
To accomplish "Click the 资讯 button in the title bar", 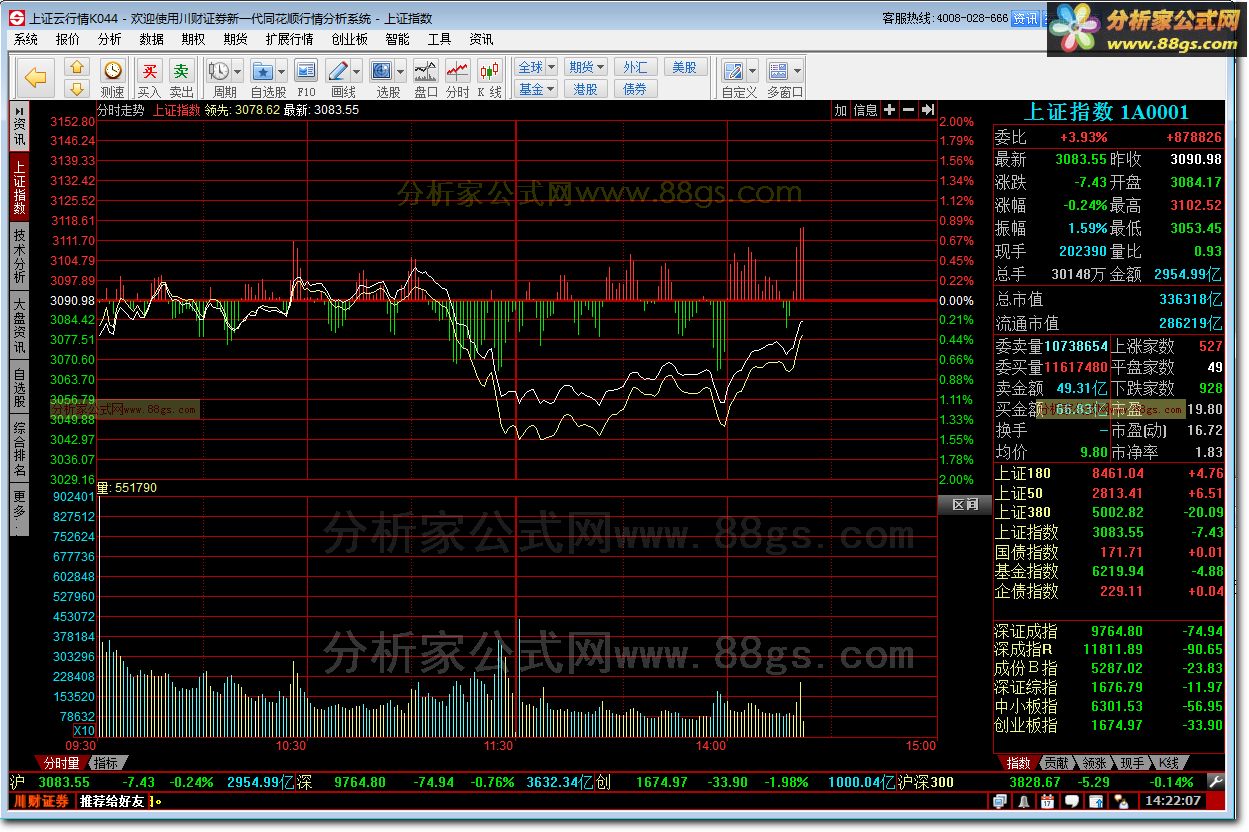I will 1025,18.
